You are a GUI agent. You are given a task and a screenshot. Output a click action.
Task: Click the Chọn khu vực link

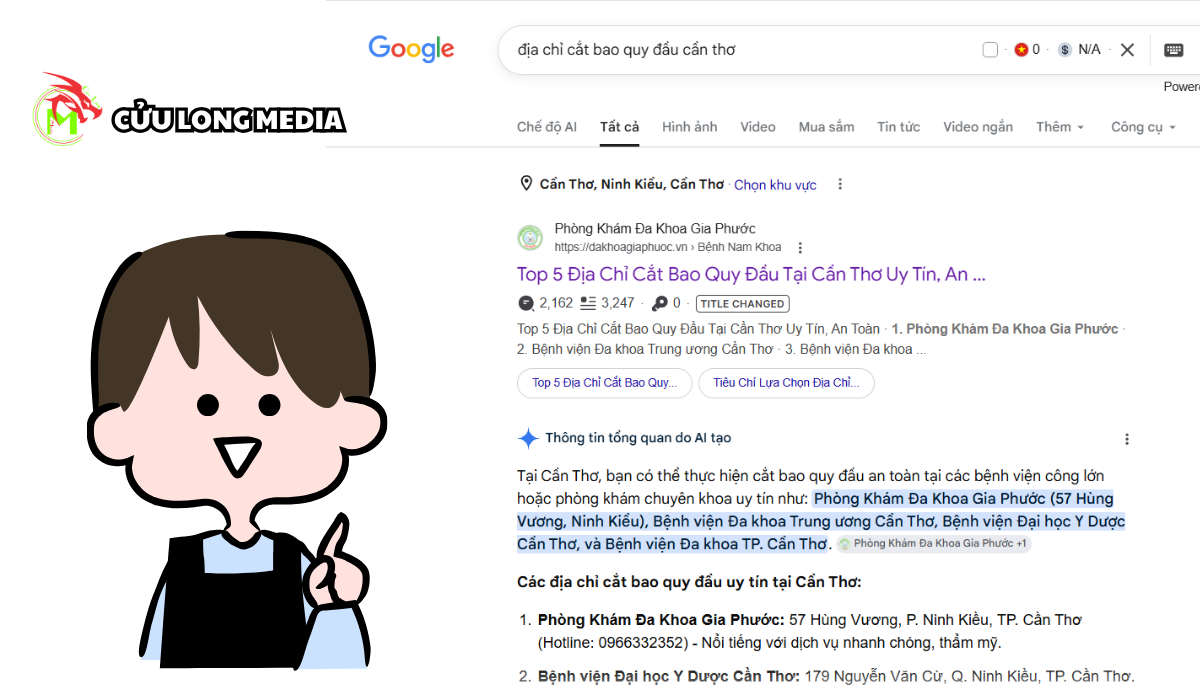pyautogui.click(x=775, y=185)
